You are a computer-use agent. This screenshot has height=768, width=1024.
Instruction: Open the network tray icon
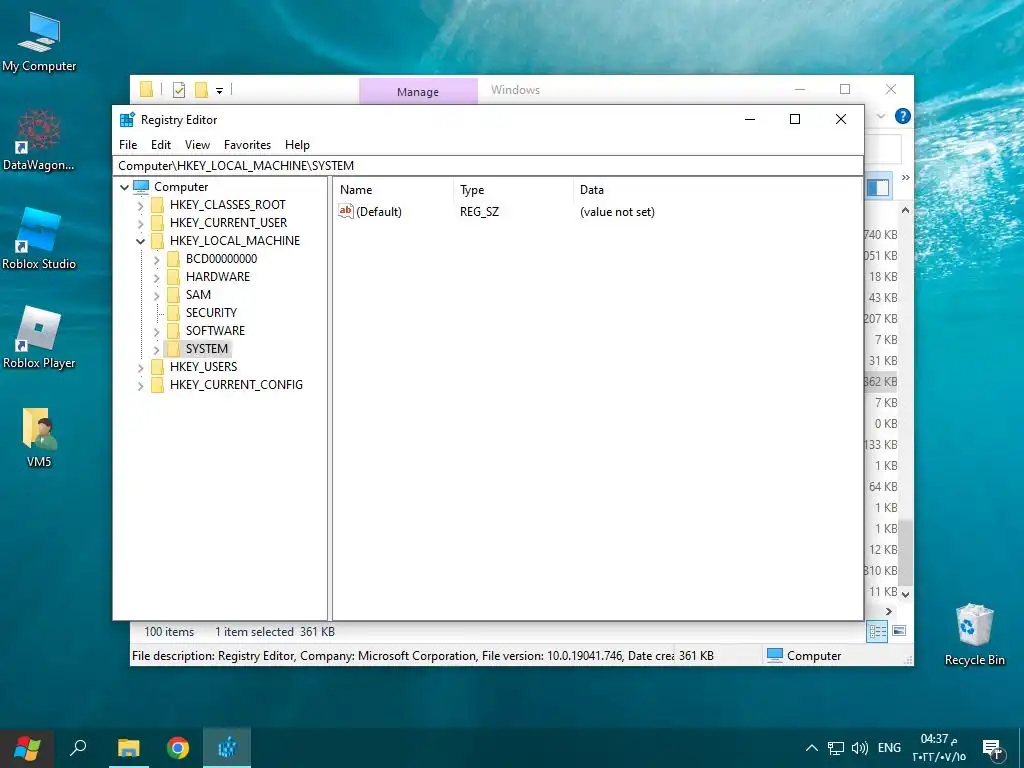[x=836, y=748]
